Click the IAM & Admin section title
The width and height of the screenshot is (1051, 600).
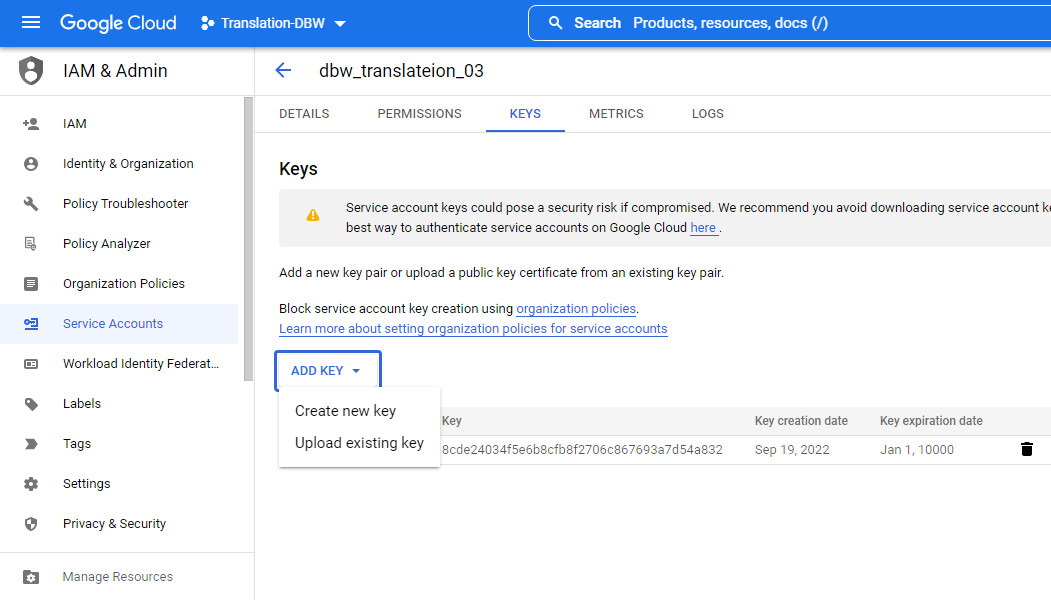pos(115,71)
